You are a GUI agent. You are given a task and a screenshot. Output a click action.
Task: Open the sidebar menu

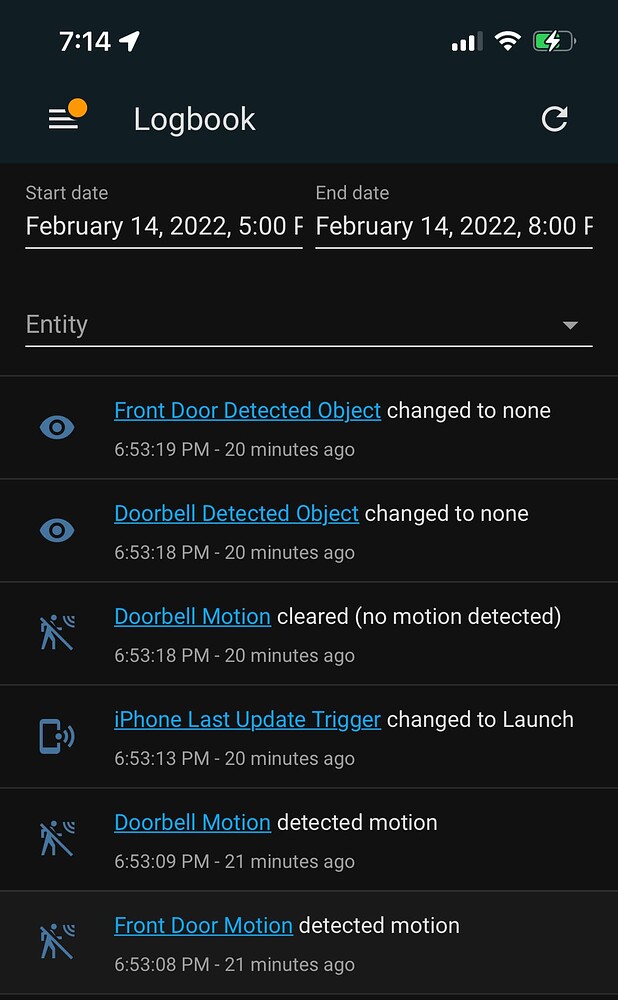[63, 118]
